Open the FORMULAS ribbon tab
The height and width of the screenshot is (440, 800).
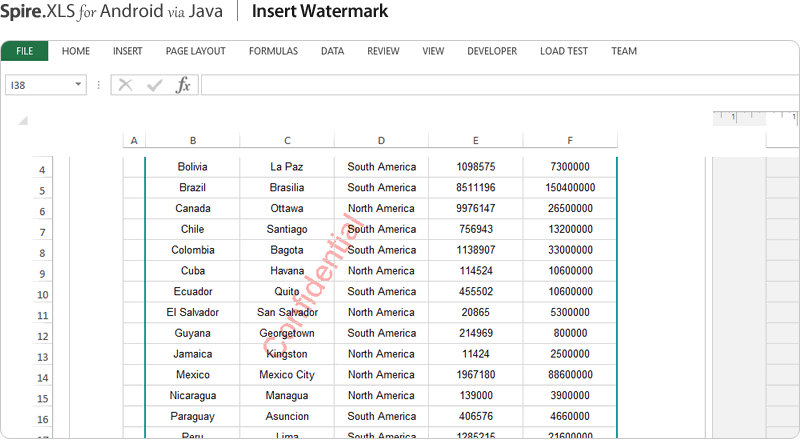273,51
